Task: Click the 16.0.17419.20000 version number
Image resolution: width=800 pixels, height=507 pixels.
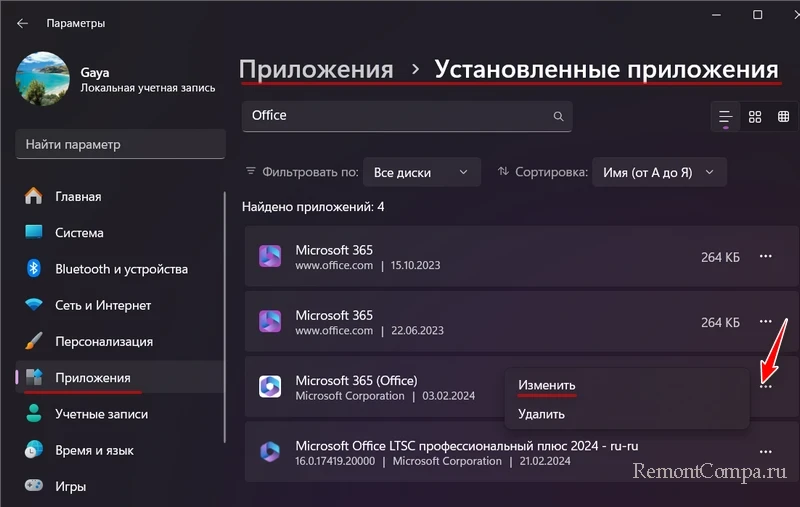Action: (x=335, y=461)
